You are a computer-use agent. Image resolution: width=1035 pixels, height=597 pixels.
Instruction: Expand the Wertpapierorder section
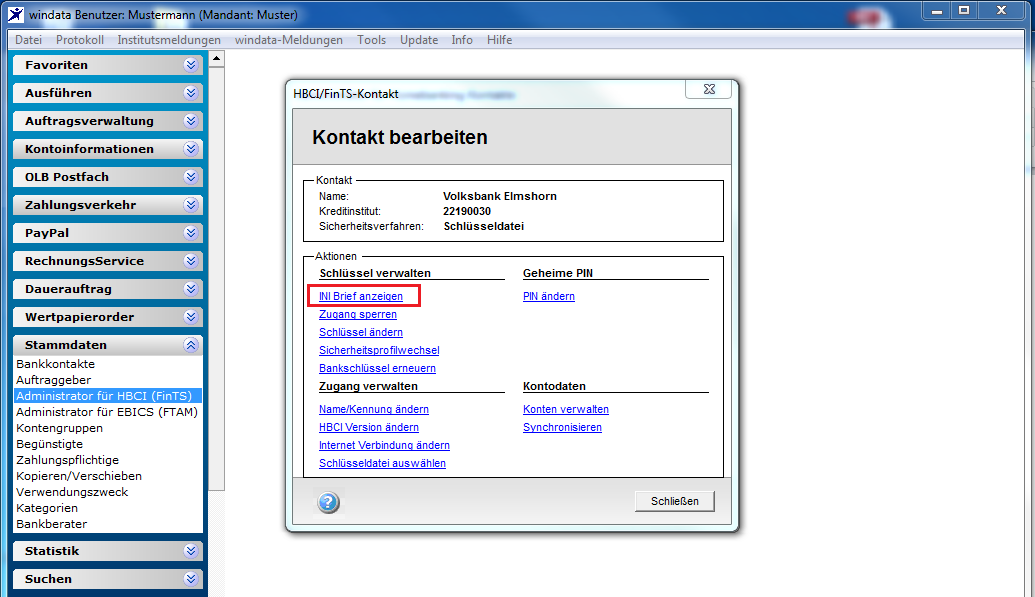[x=108, y=317]
